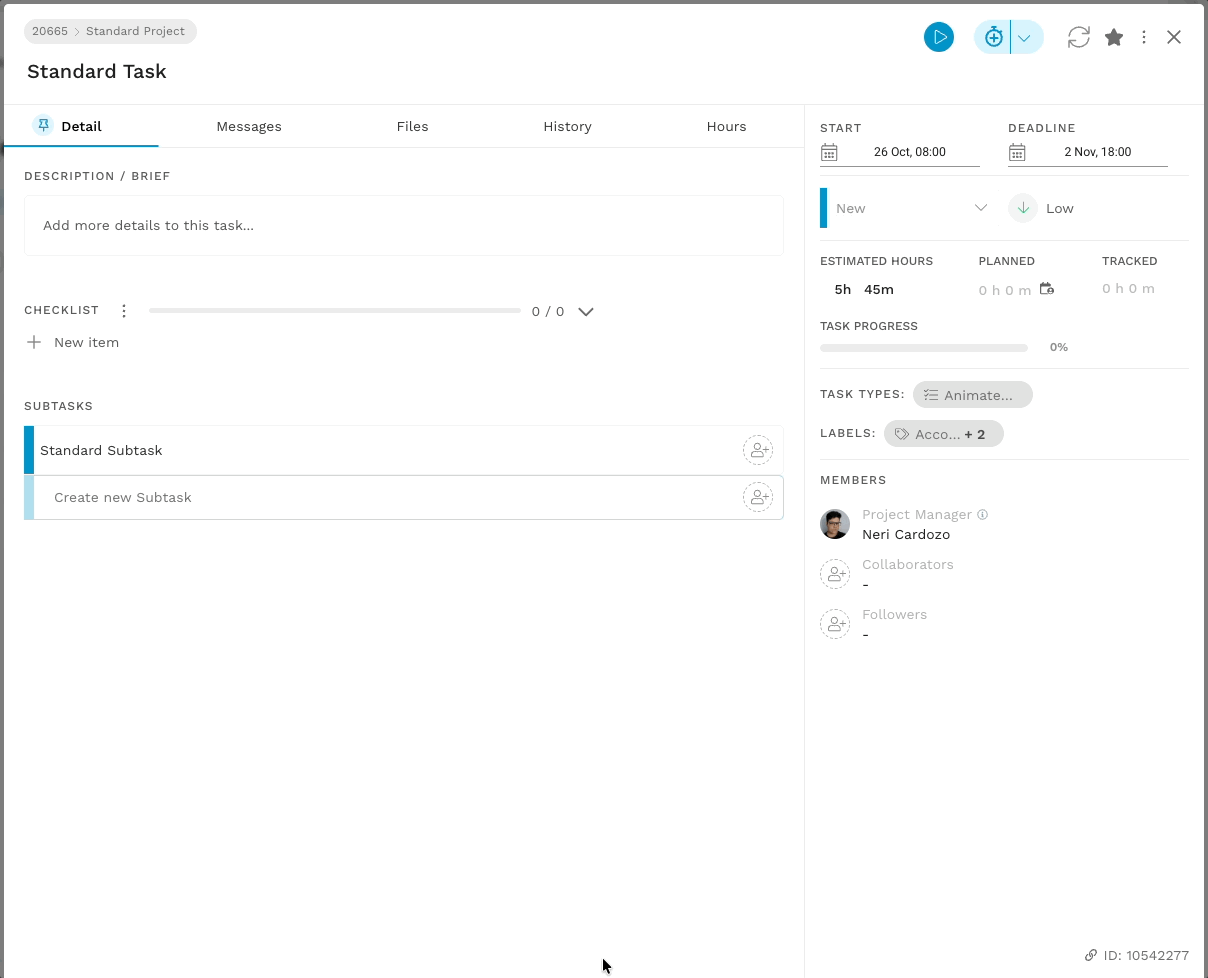Click the add-time stopwatch icon

click(993, 37)
